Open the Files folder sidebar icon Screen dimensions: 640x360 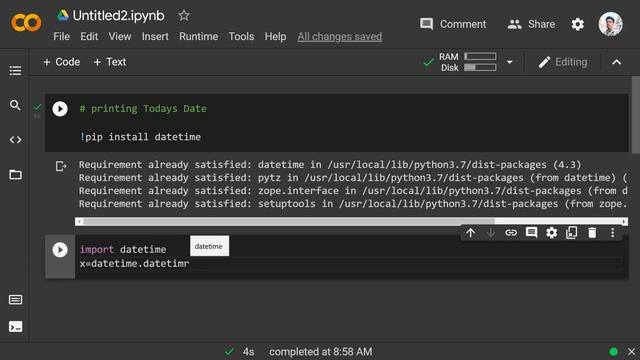tap(16, 175)
